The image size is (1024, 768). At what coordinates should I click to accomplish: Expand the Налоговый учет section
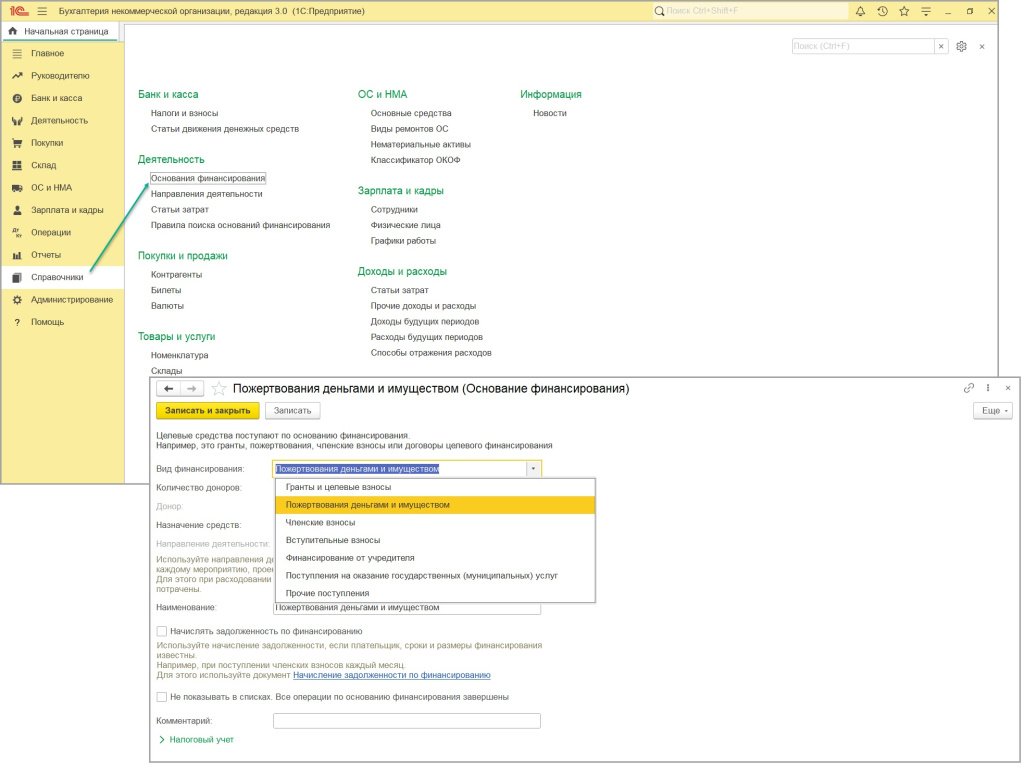pyautogui.click(x=196, y=739)
